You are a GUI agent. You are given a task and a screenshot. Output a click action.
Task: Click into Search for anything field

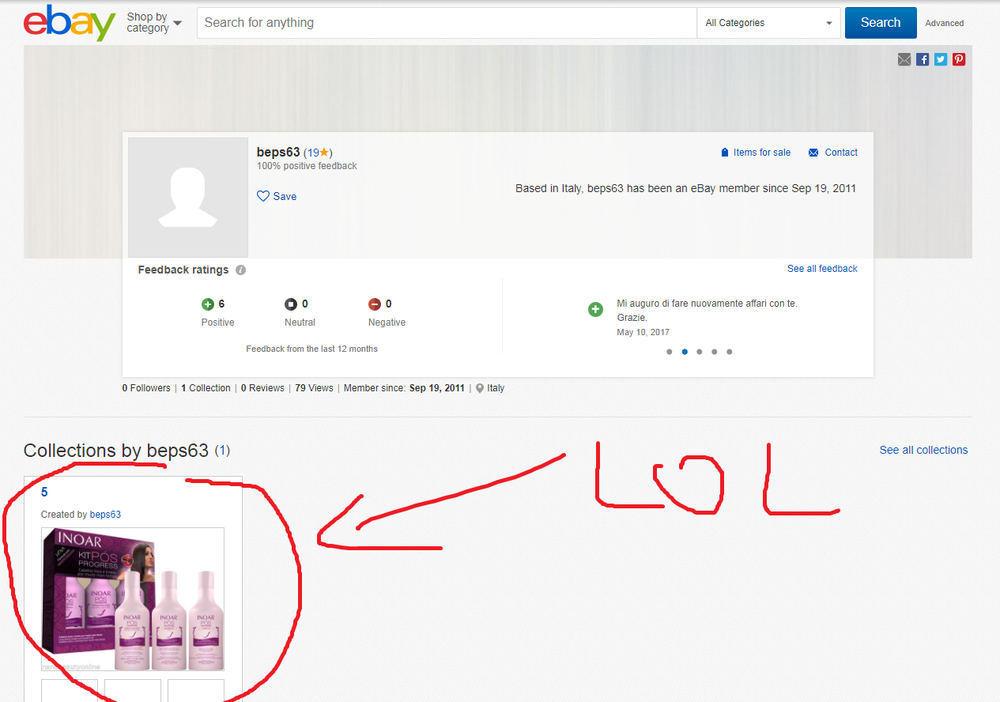coord(446,23)
